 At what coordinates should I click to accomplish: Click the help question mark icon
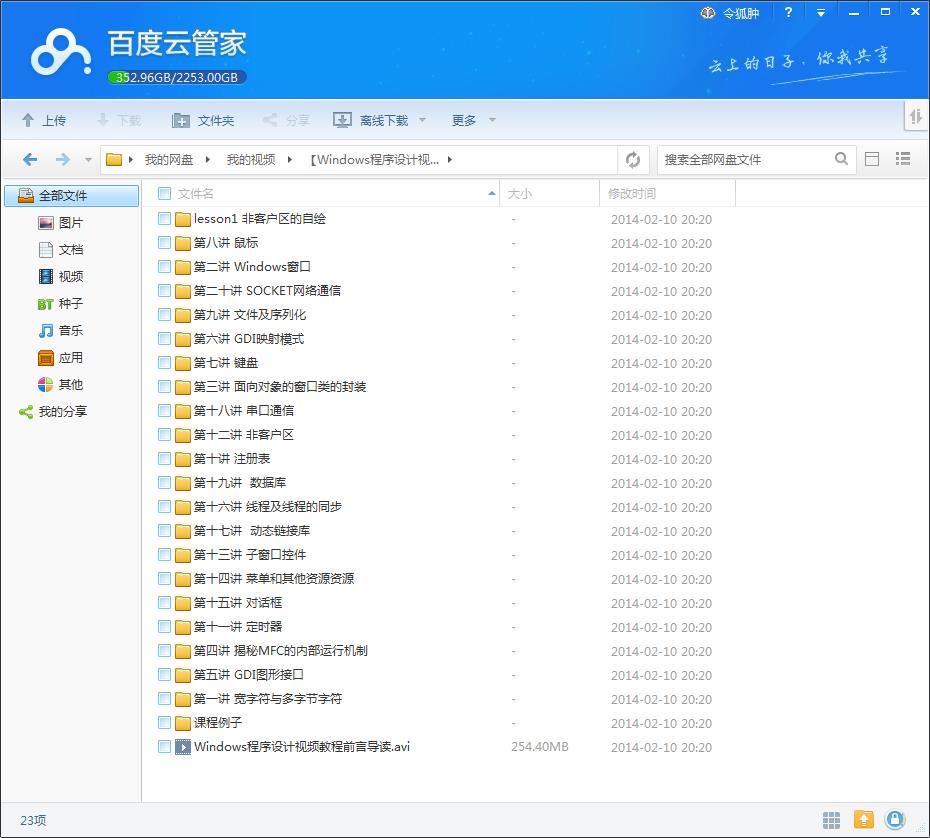[788, 12]
